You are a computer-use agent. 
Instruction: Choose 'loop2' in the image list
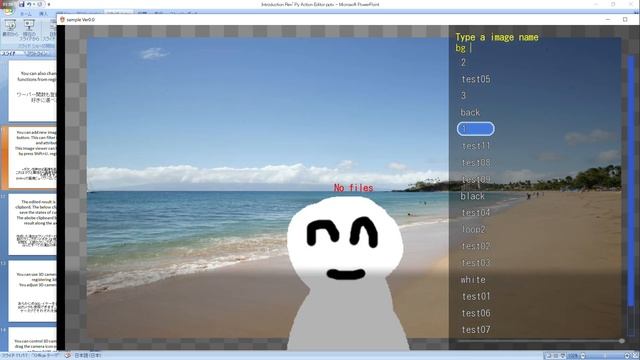point(473,229)
